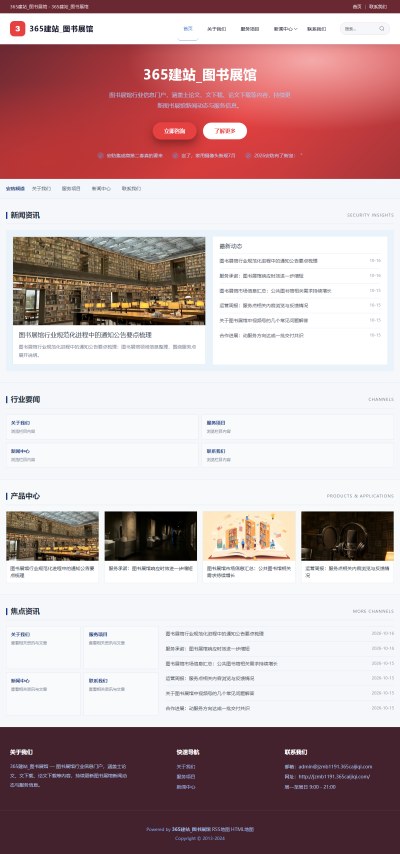400x854 pixels.
Task: Click 新闻中心 card in 行业要闻 section
Action: [102, 455]
